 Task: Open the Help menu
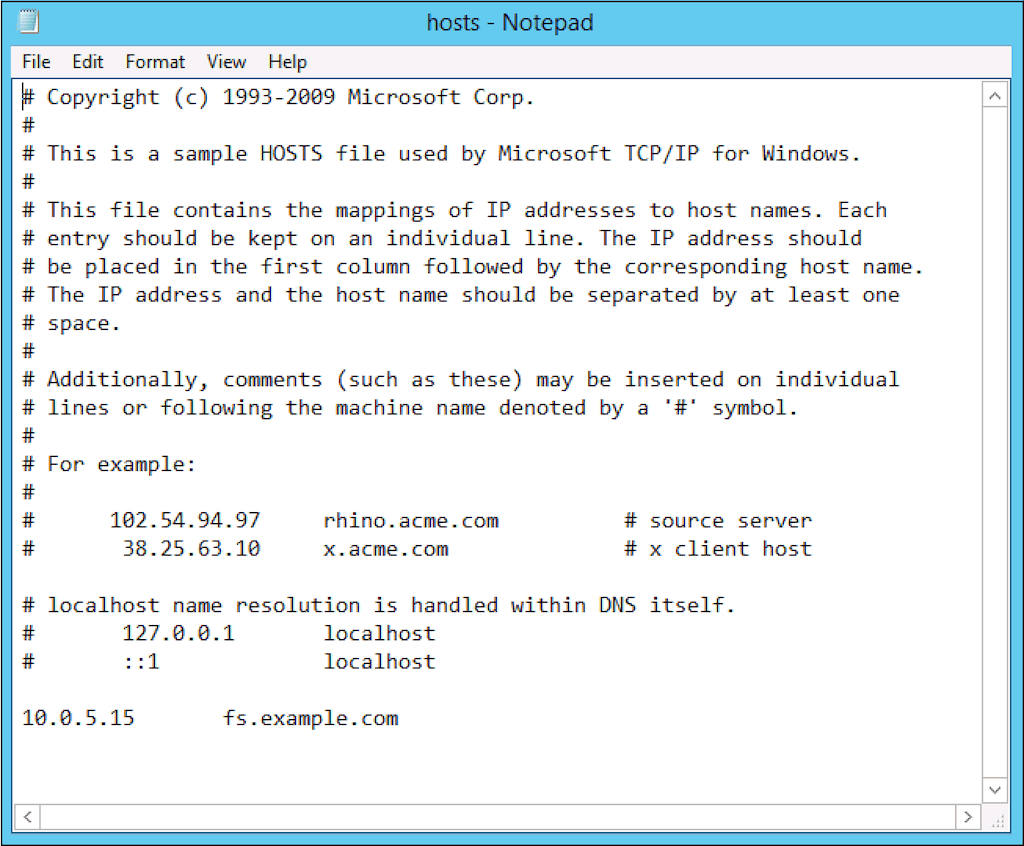pos(287,62)
